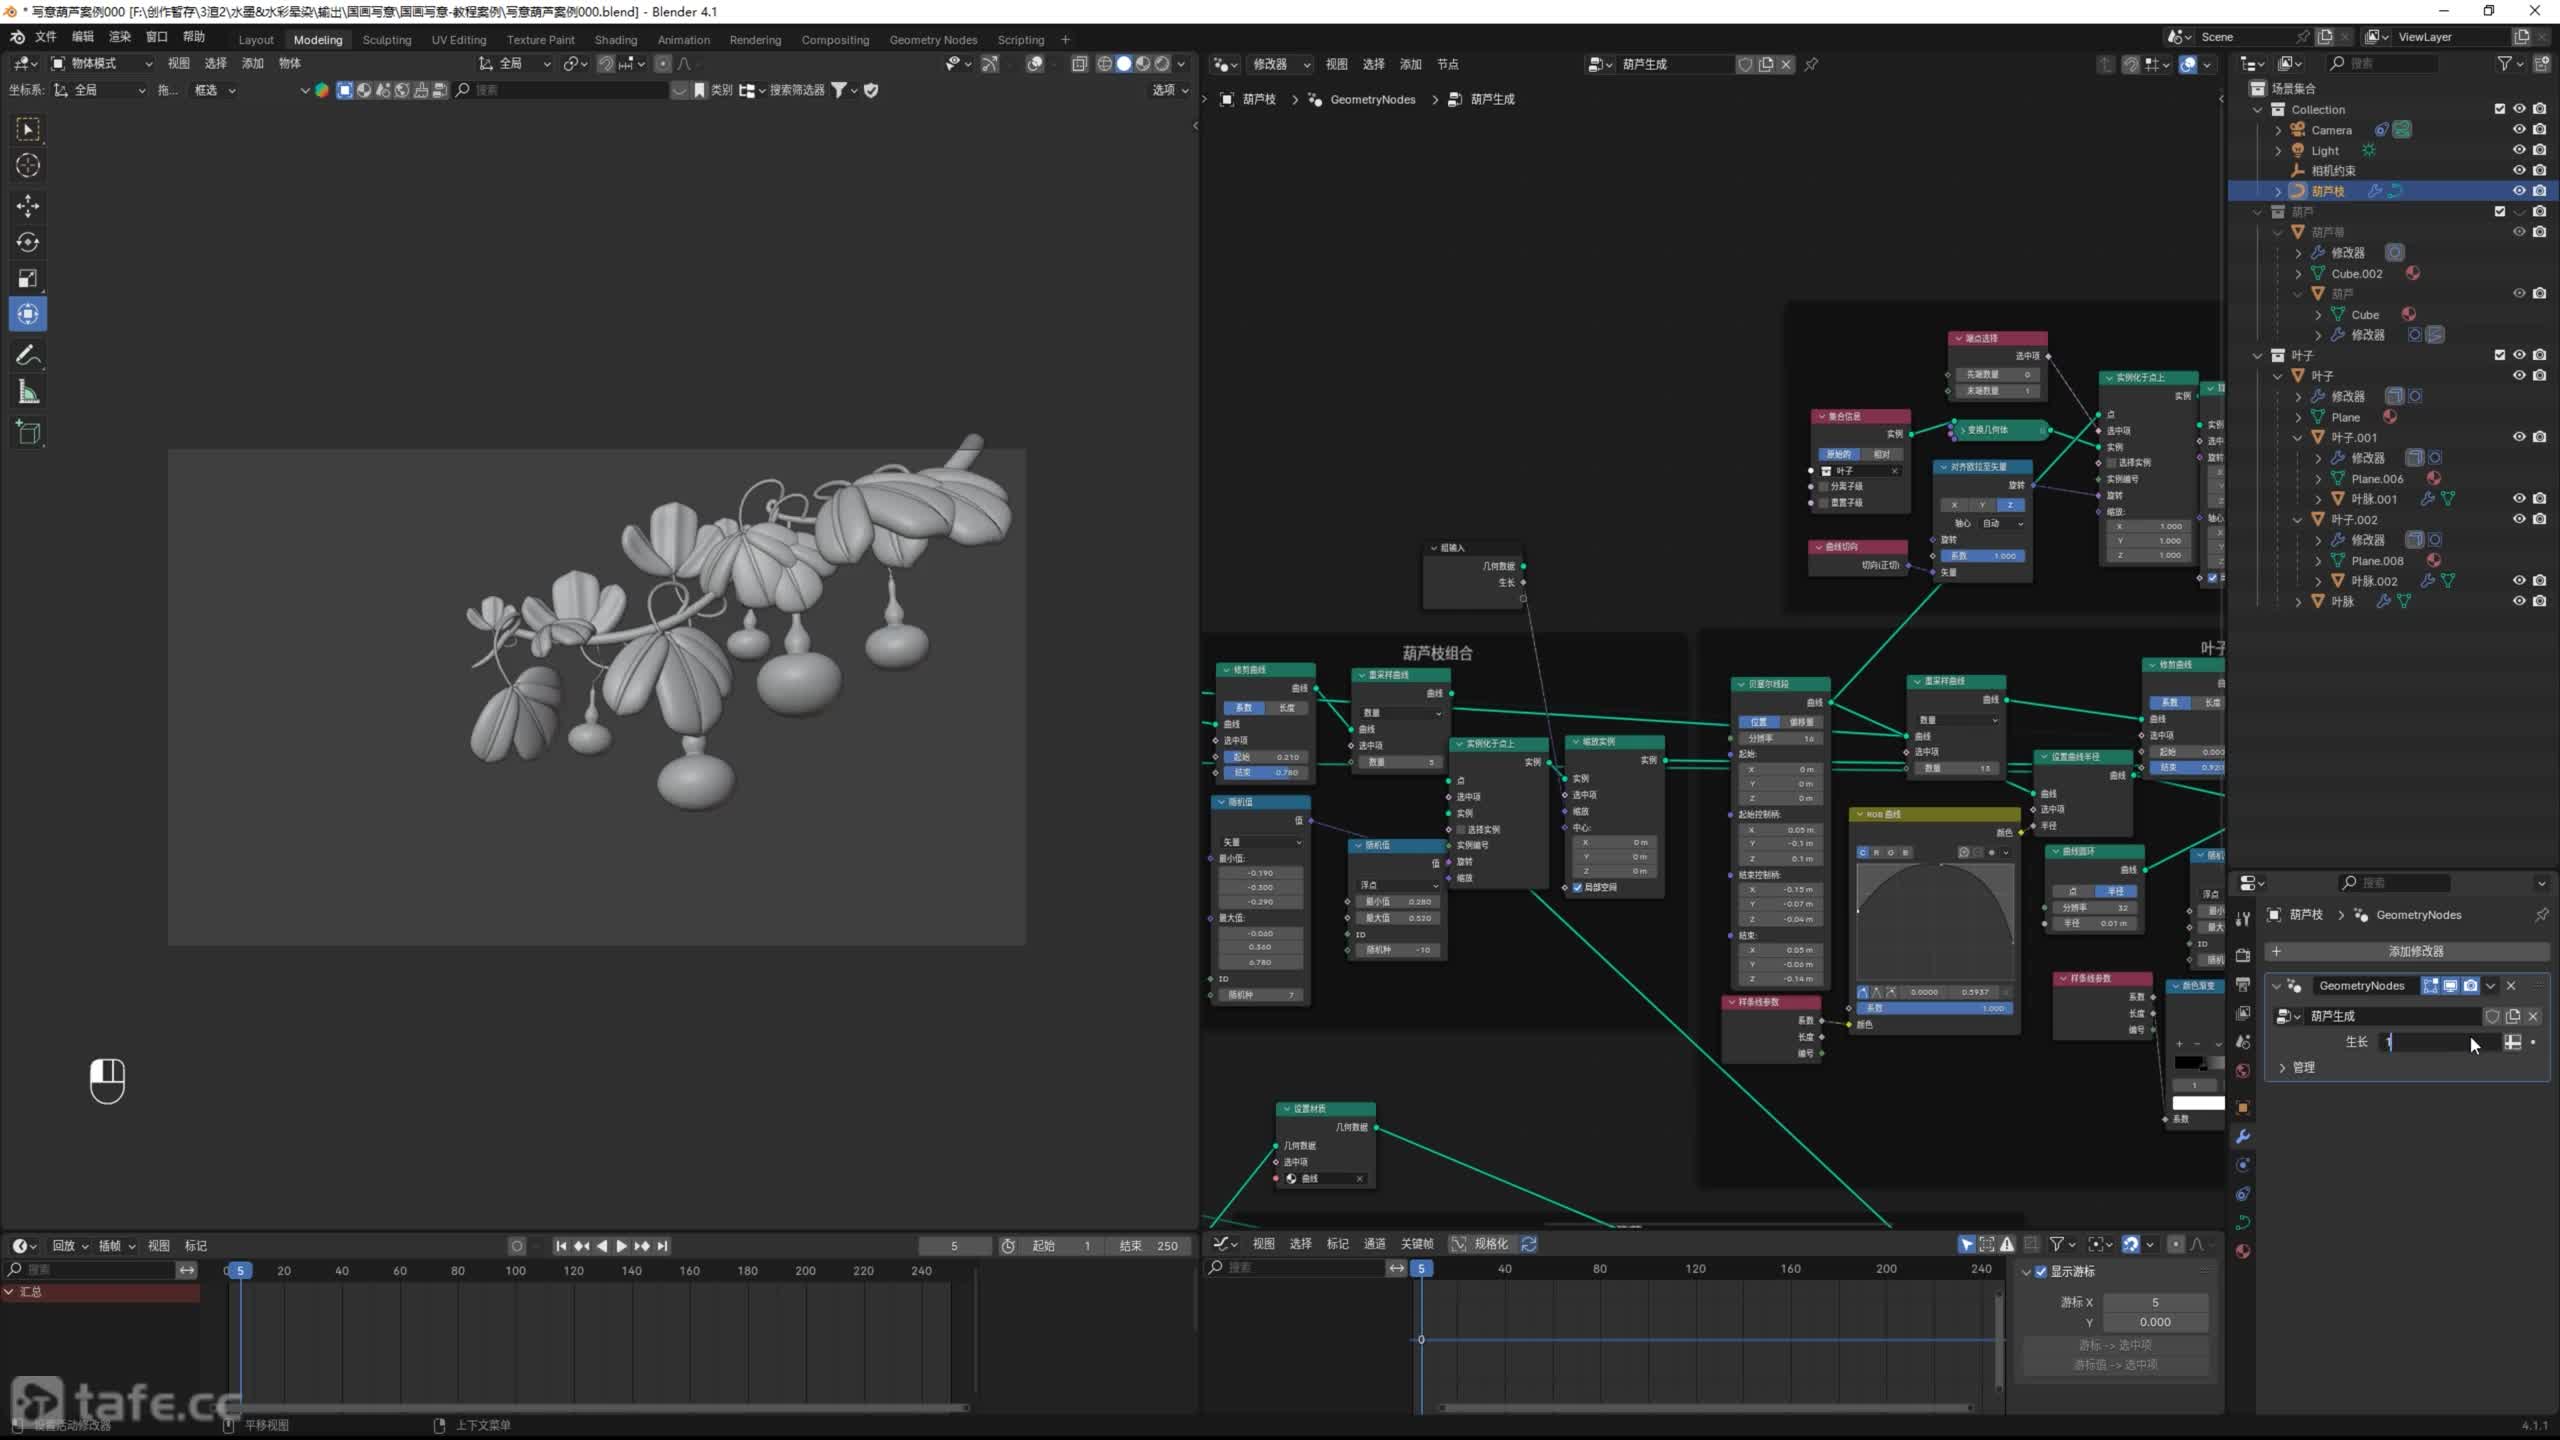Expand the 管理 section in modifier panel
Screen dimensions: 2560x1440
2283,1068
